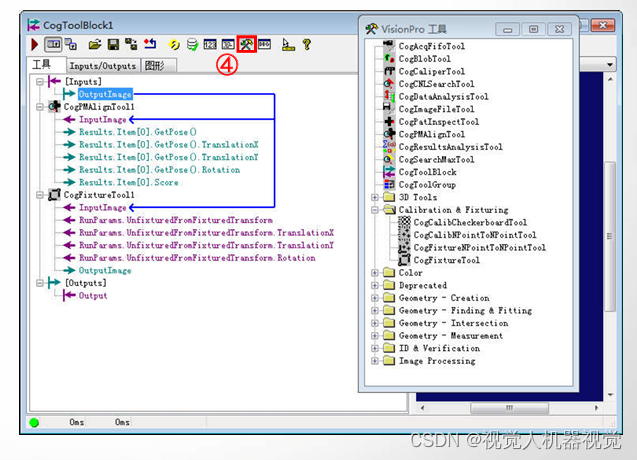
Task: Expand the 3D Tools folder
Action: pyautogui.click(x=375, y=197)
